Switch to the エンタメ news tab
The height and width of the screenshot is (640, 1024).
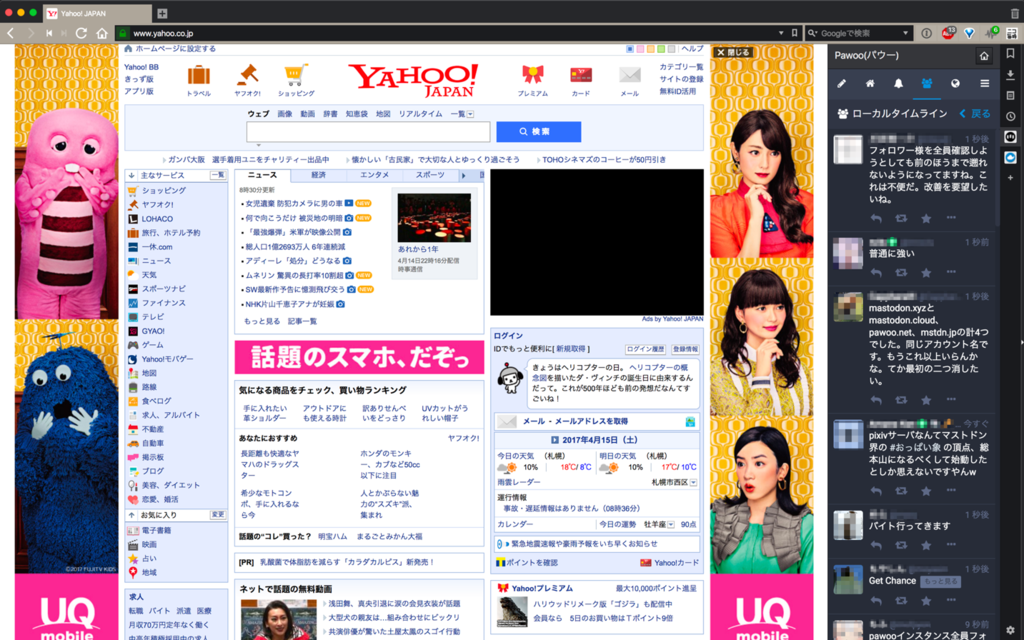374,175
